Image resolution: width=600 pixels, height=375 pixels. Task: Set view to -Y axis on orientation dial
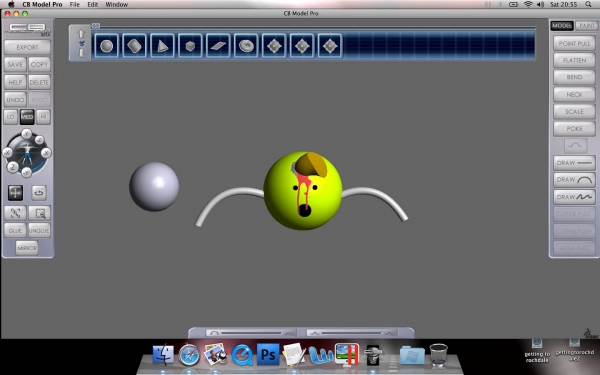[26, 173]
